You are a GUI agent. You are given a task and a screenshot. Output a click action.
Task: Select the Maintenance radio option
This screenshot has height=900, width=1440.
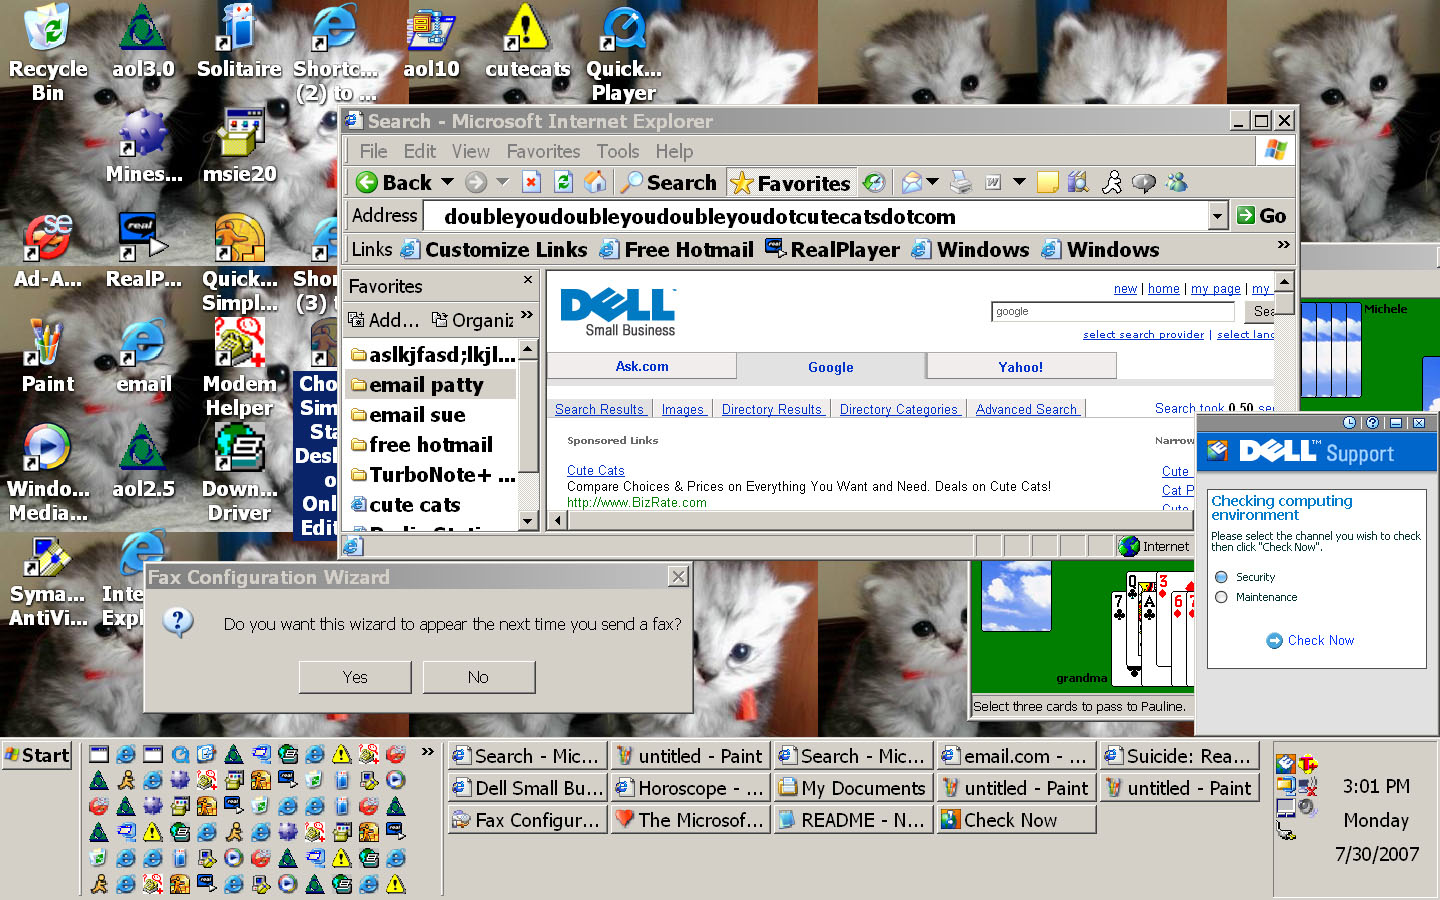pyautogui.click(x=1221, y=597)
